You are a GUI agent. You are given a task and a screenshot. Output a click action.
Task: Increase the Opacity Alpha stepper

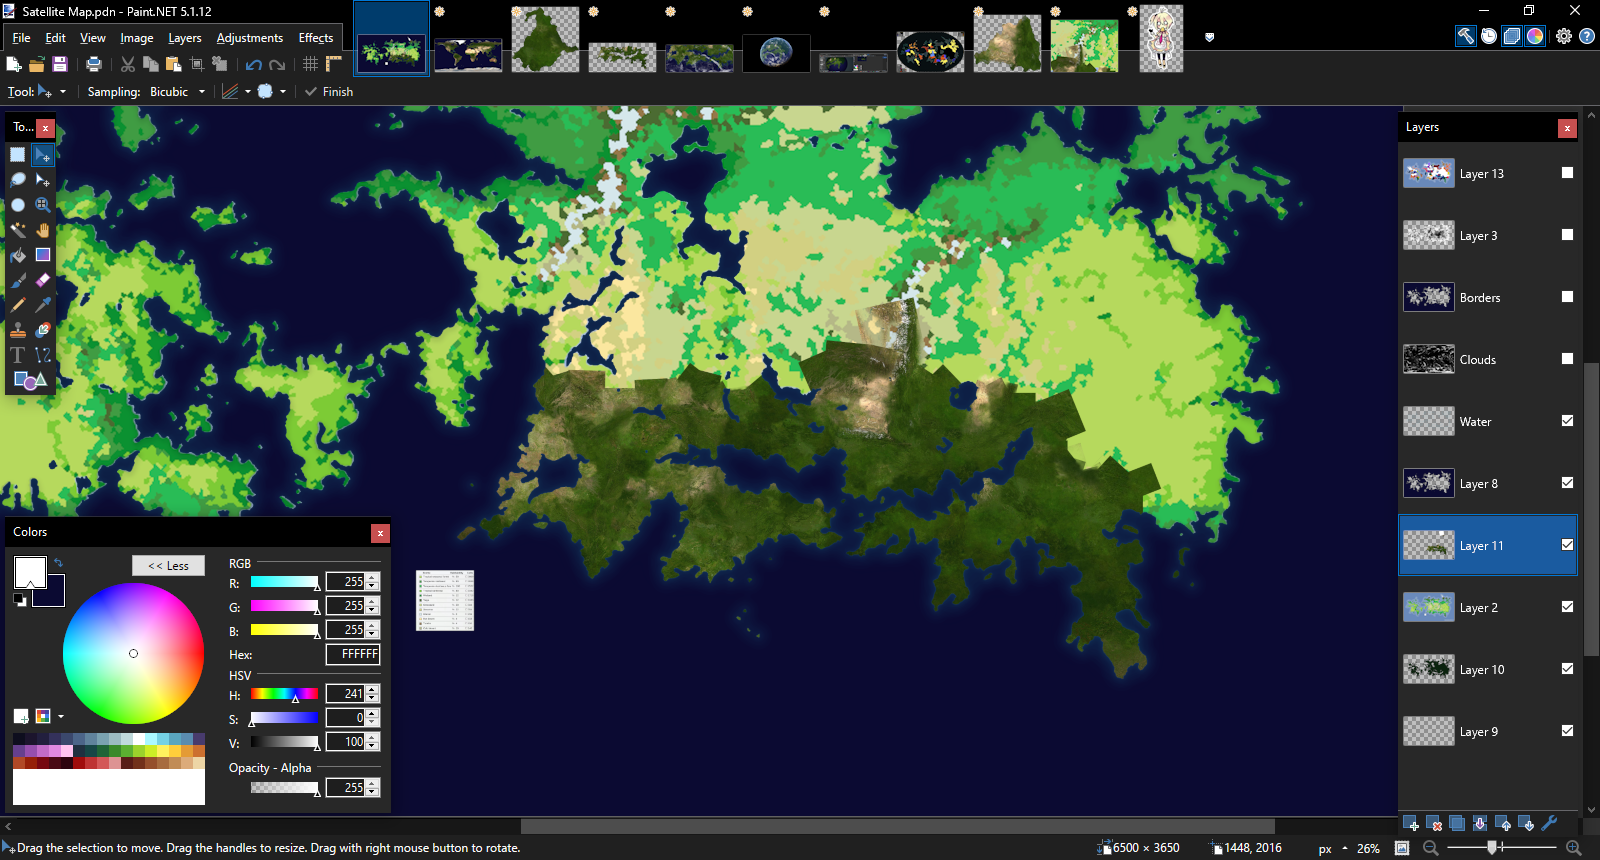[x=372, y=783]
